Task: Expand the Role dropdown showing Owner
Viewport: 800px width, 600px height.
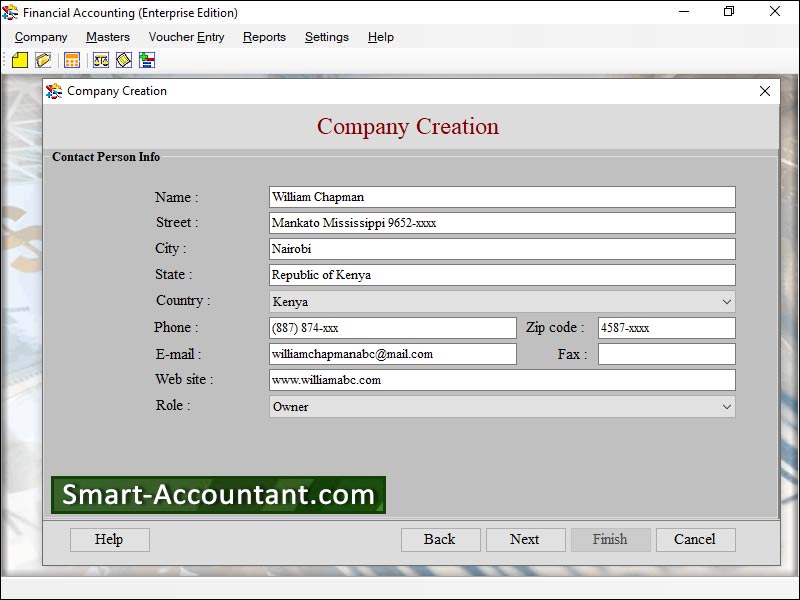Action: tap(726, 407)
